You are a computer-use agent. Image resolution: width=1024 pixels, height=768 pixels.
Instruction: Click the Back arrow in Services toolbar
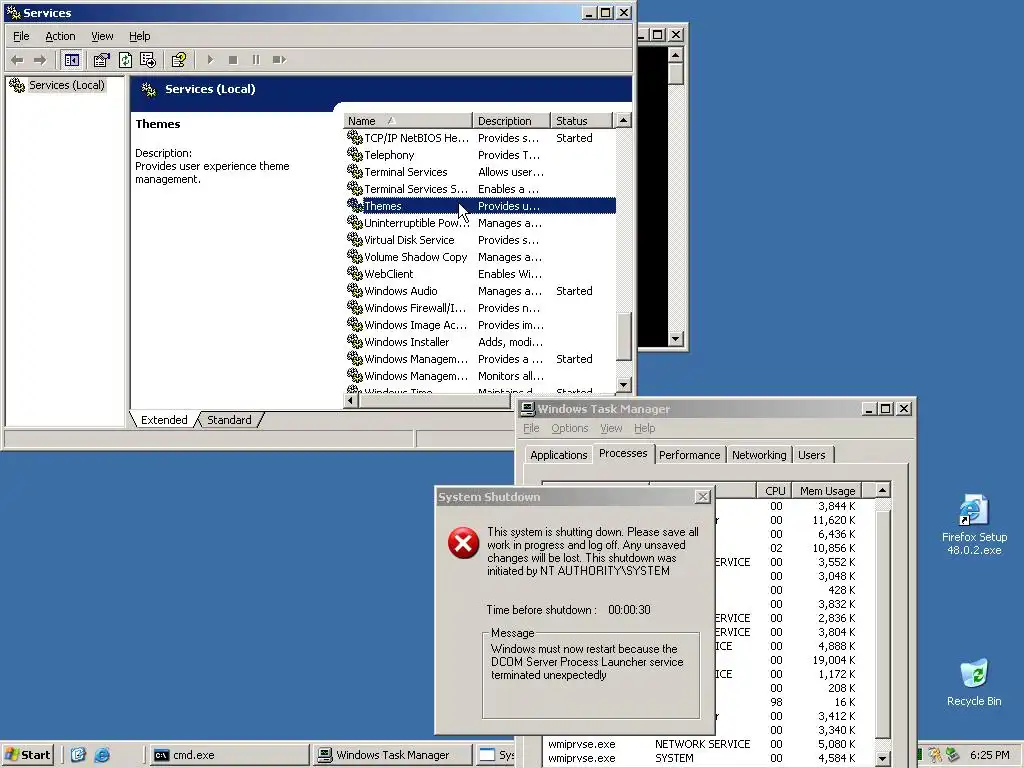[x=18, y=60]
